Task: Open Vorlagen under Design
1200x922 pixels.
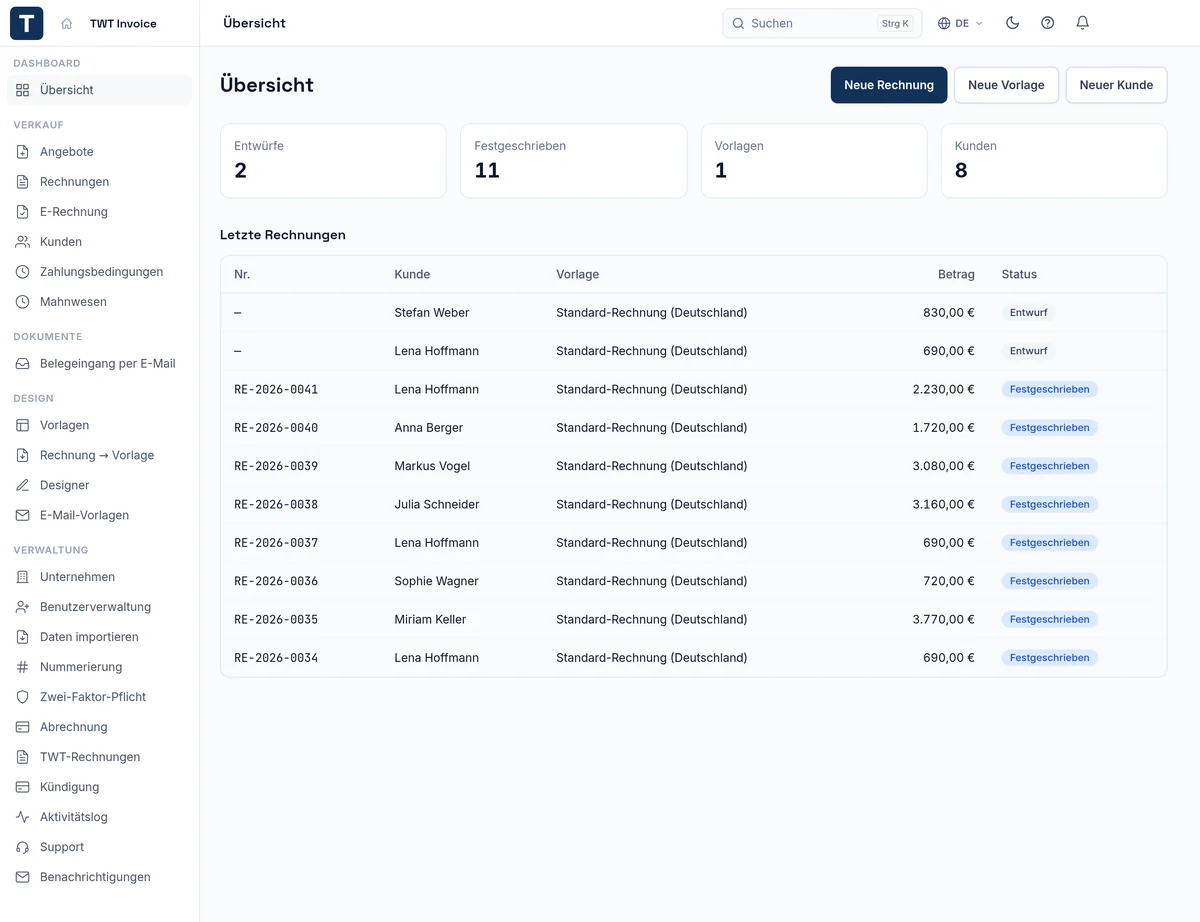Action: coord(99,425)
